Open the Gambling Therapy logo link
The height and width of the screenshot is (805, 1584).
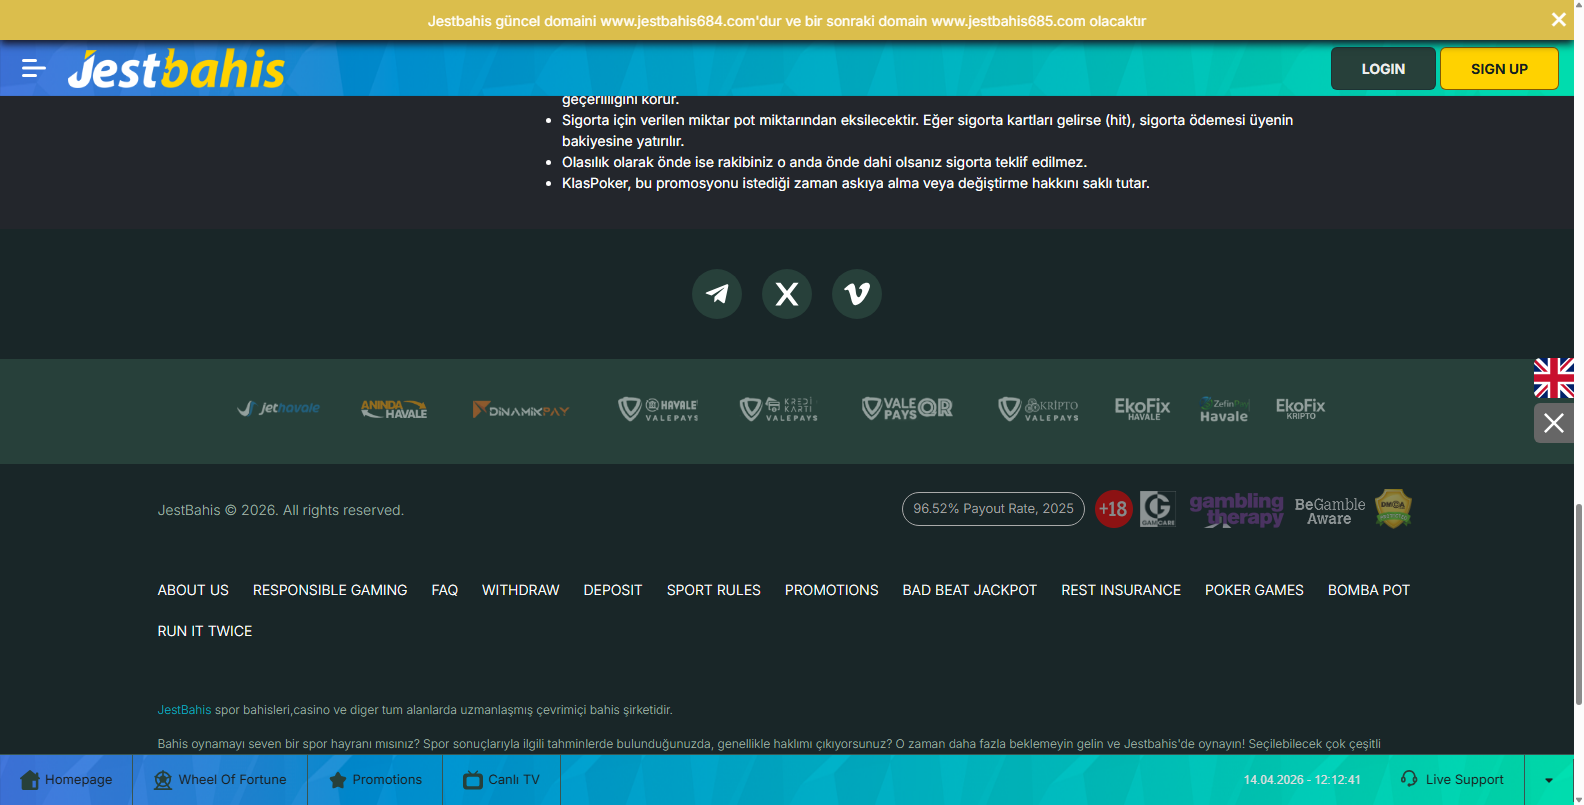(x=1236, y=509)
